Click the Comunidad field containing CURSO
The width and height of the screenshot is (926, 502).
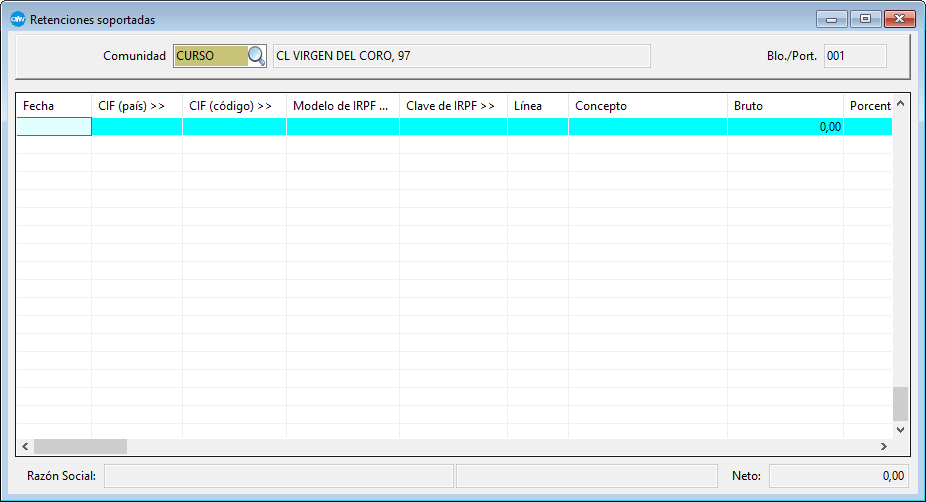click(209, 56)
